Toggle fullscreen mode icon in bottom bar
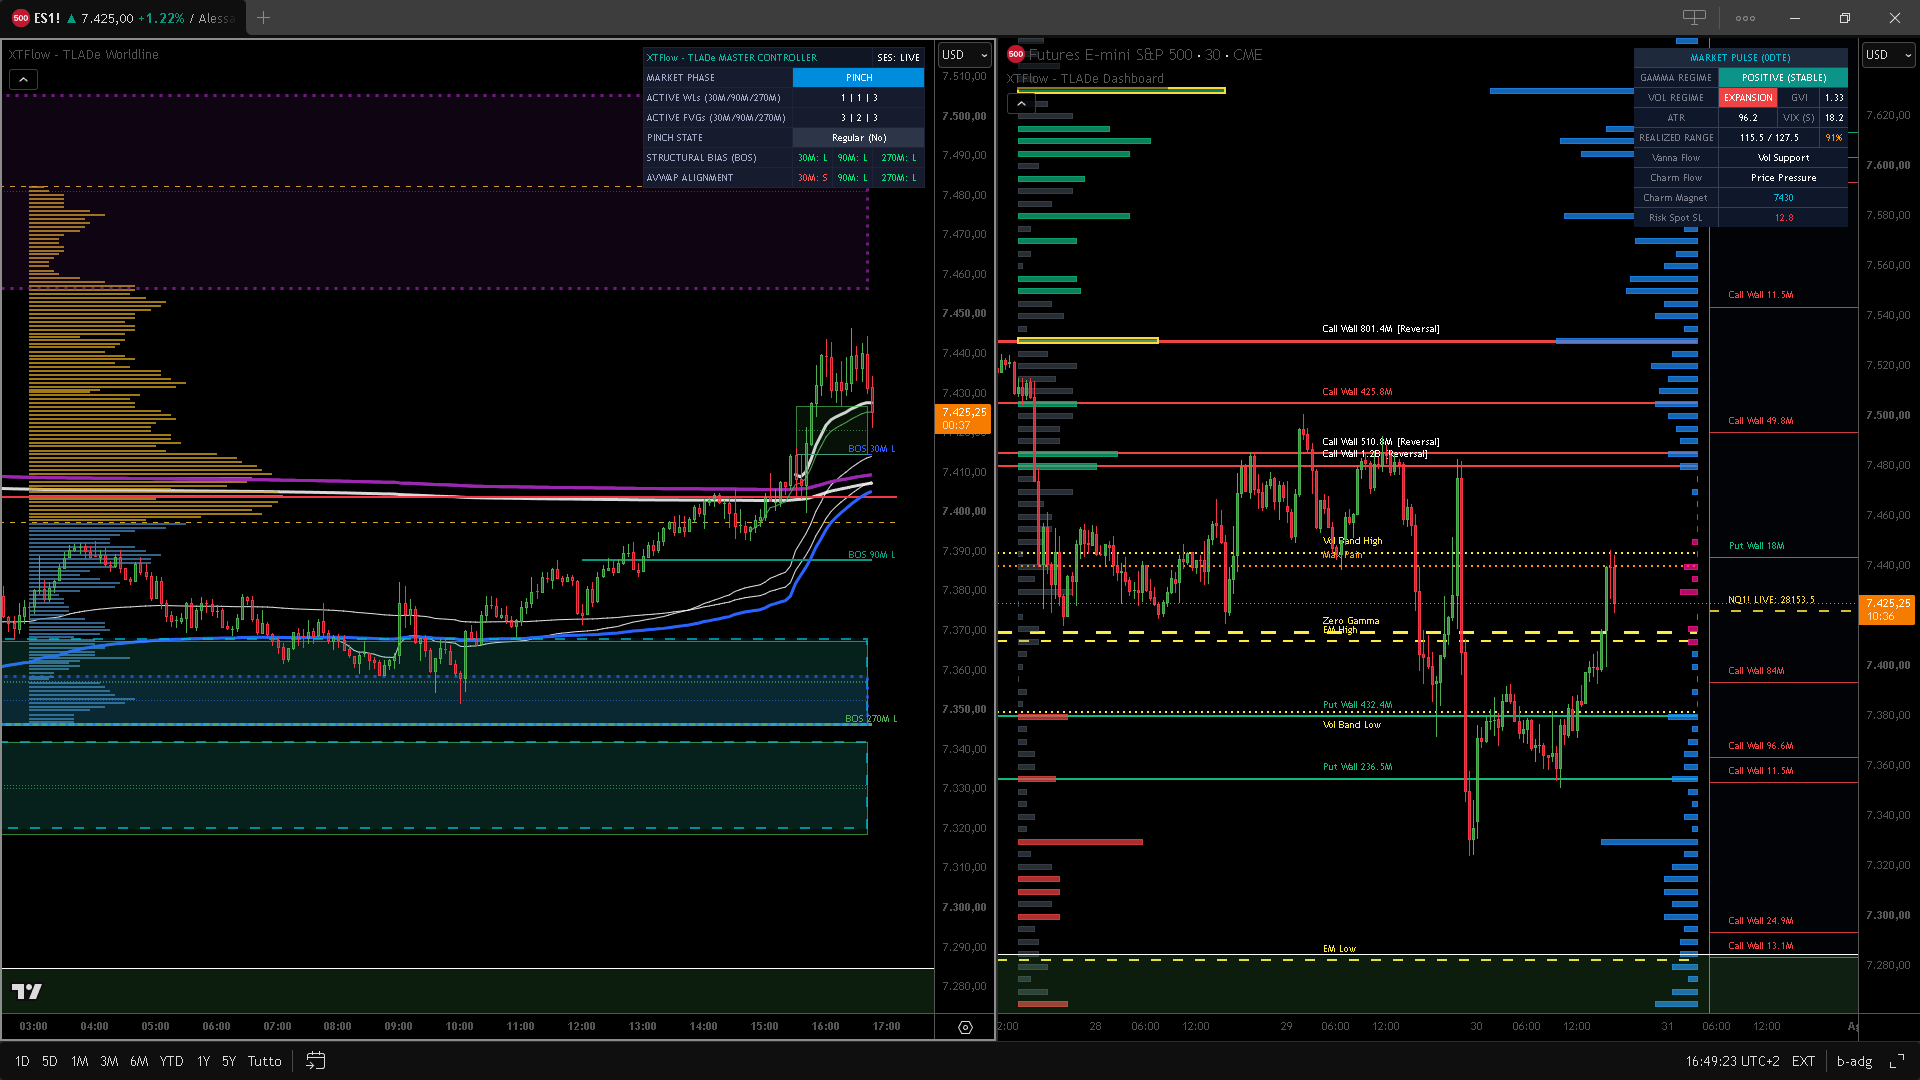Screen dimensions: 1920x1080 (x=1897, y=1061)
